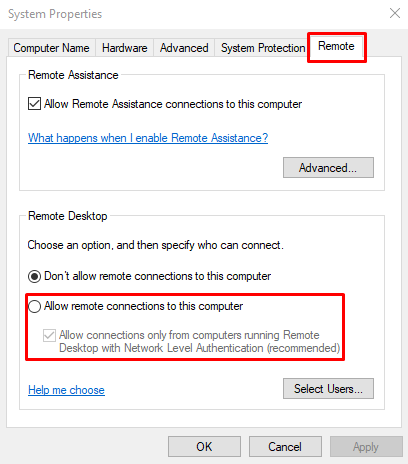Select the System Protection tab

263,48
